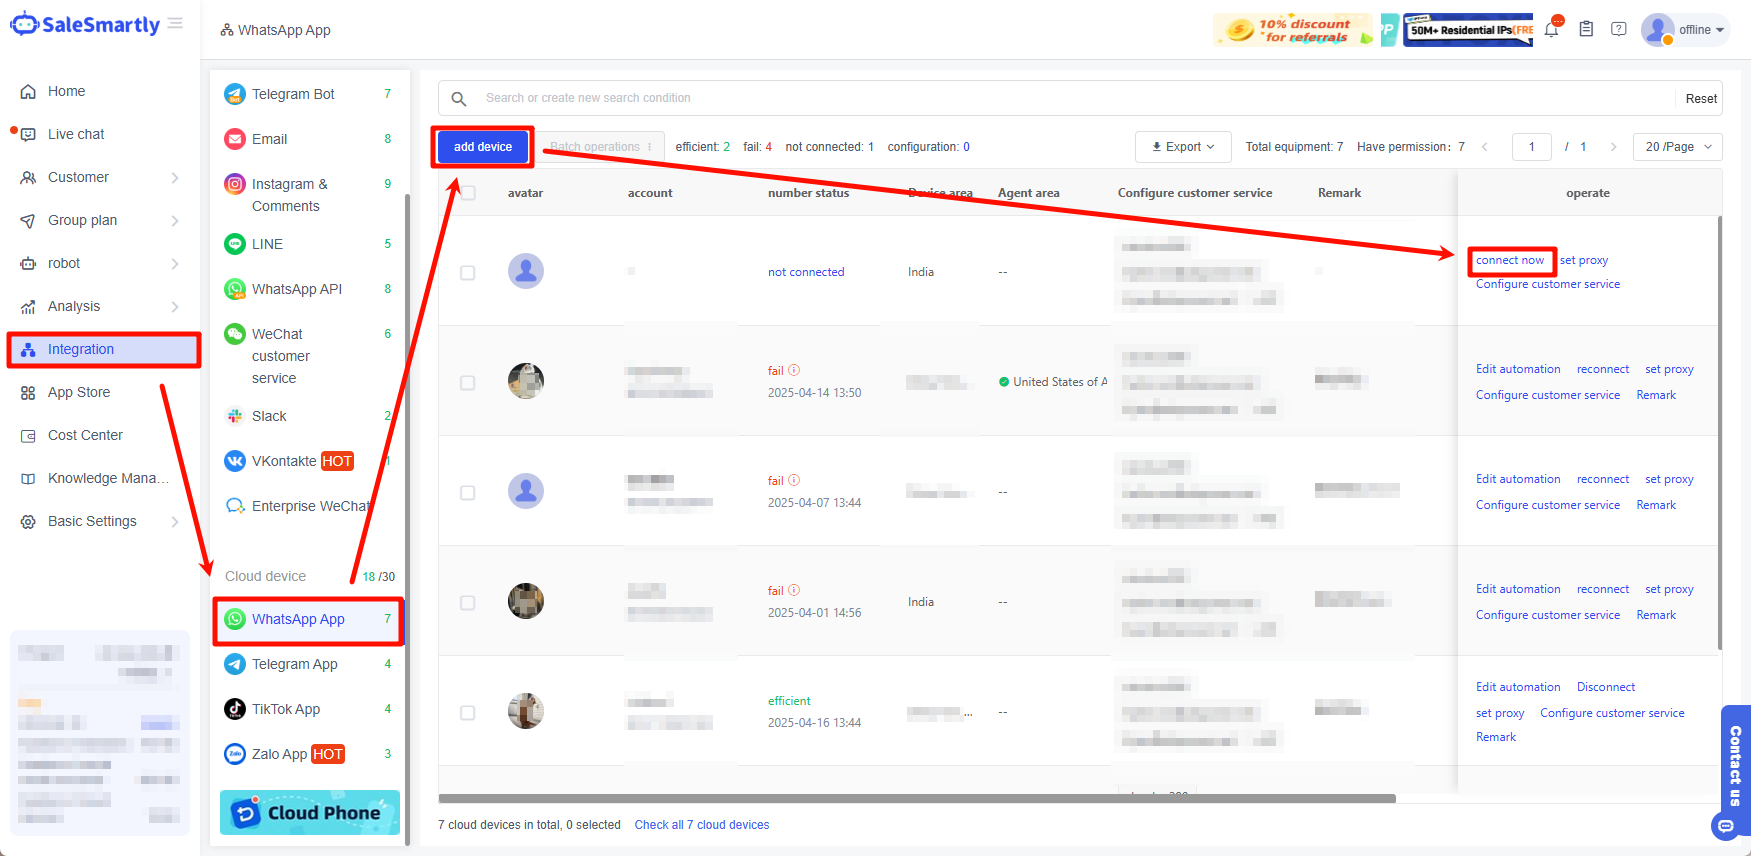Click the search magnifier icon
The height and width of the screenshot is (856, 1751).
[459, 98]
